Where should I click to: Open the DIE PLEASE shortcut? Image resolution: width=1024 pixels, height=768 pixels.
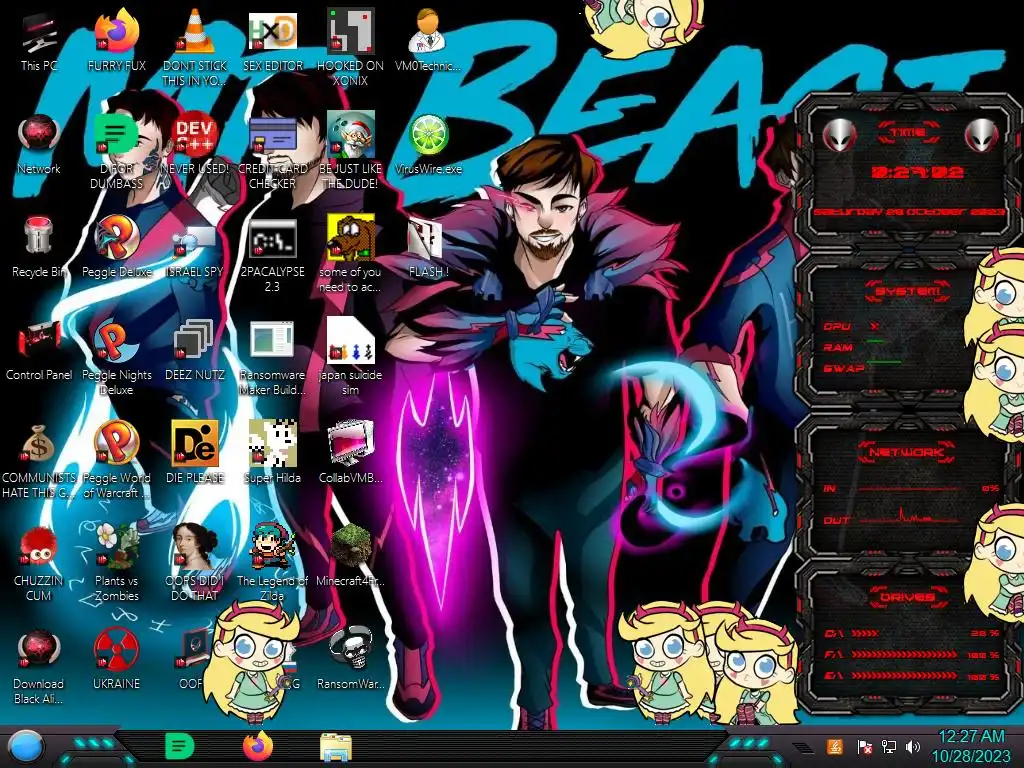point(195,453)
